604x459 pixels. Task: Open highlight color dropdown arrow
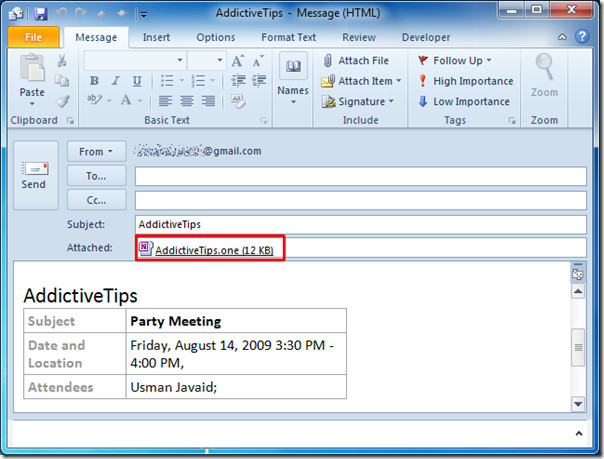(109, 101)
